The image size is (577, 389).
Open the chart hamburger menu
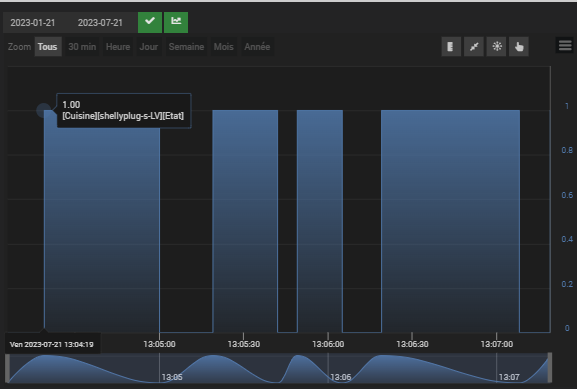pyautogui.click(x=565, y=46)
